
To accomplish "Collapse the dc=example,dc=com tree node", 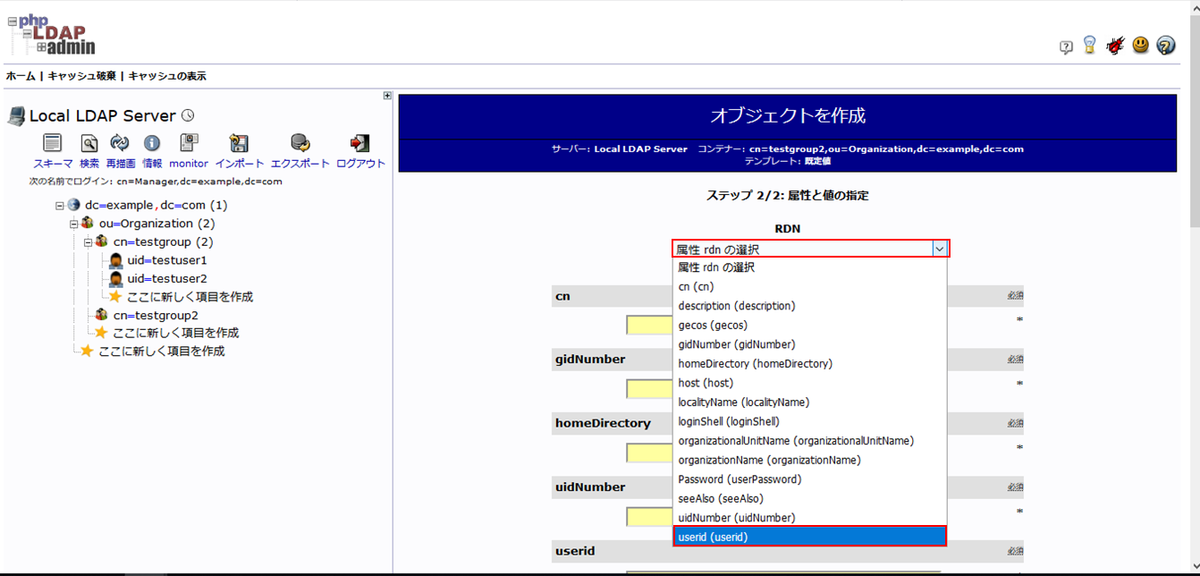I will [60, 206].
